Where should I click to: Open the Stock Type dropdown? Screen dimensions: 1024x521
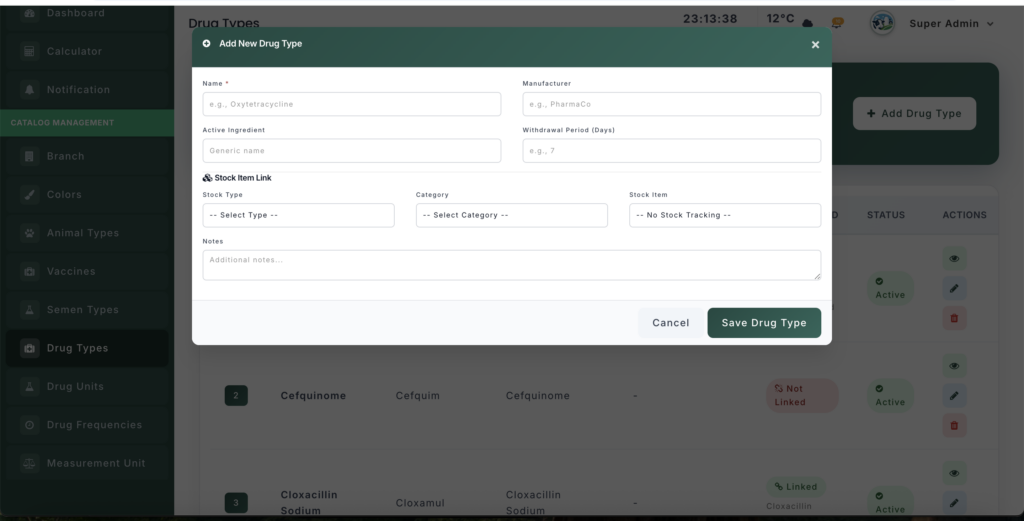pos(298,215)
